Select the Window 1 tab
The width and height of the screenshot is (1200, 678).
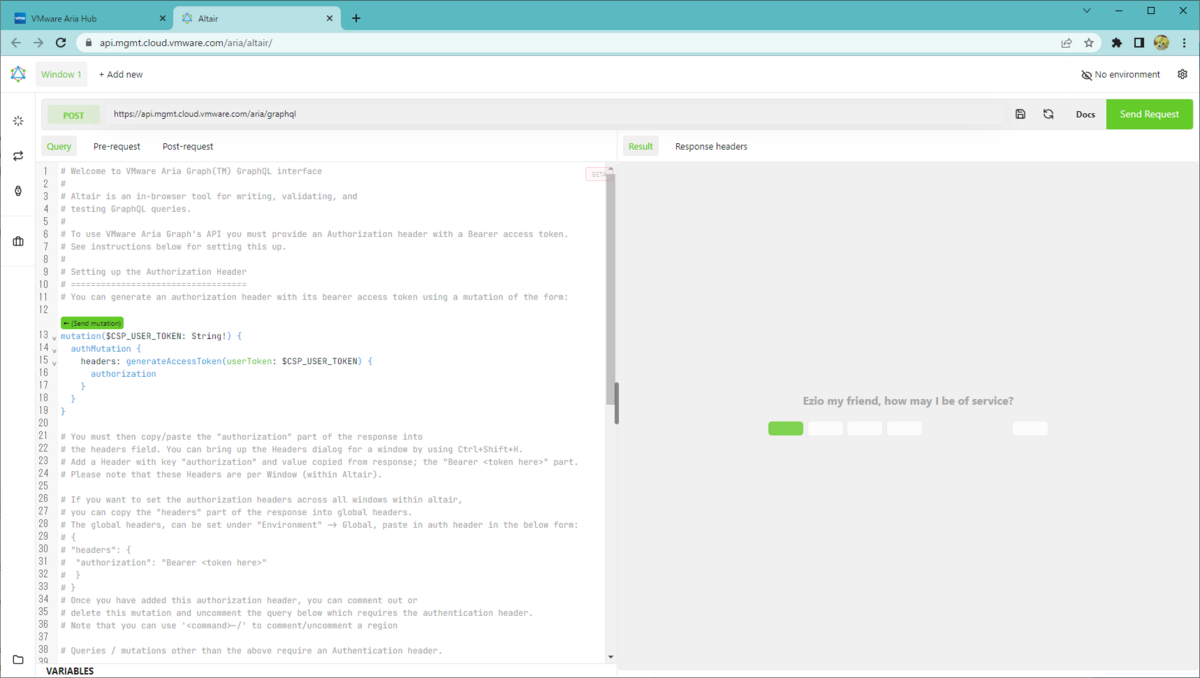pyautogui.click(x=60, y=74)
